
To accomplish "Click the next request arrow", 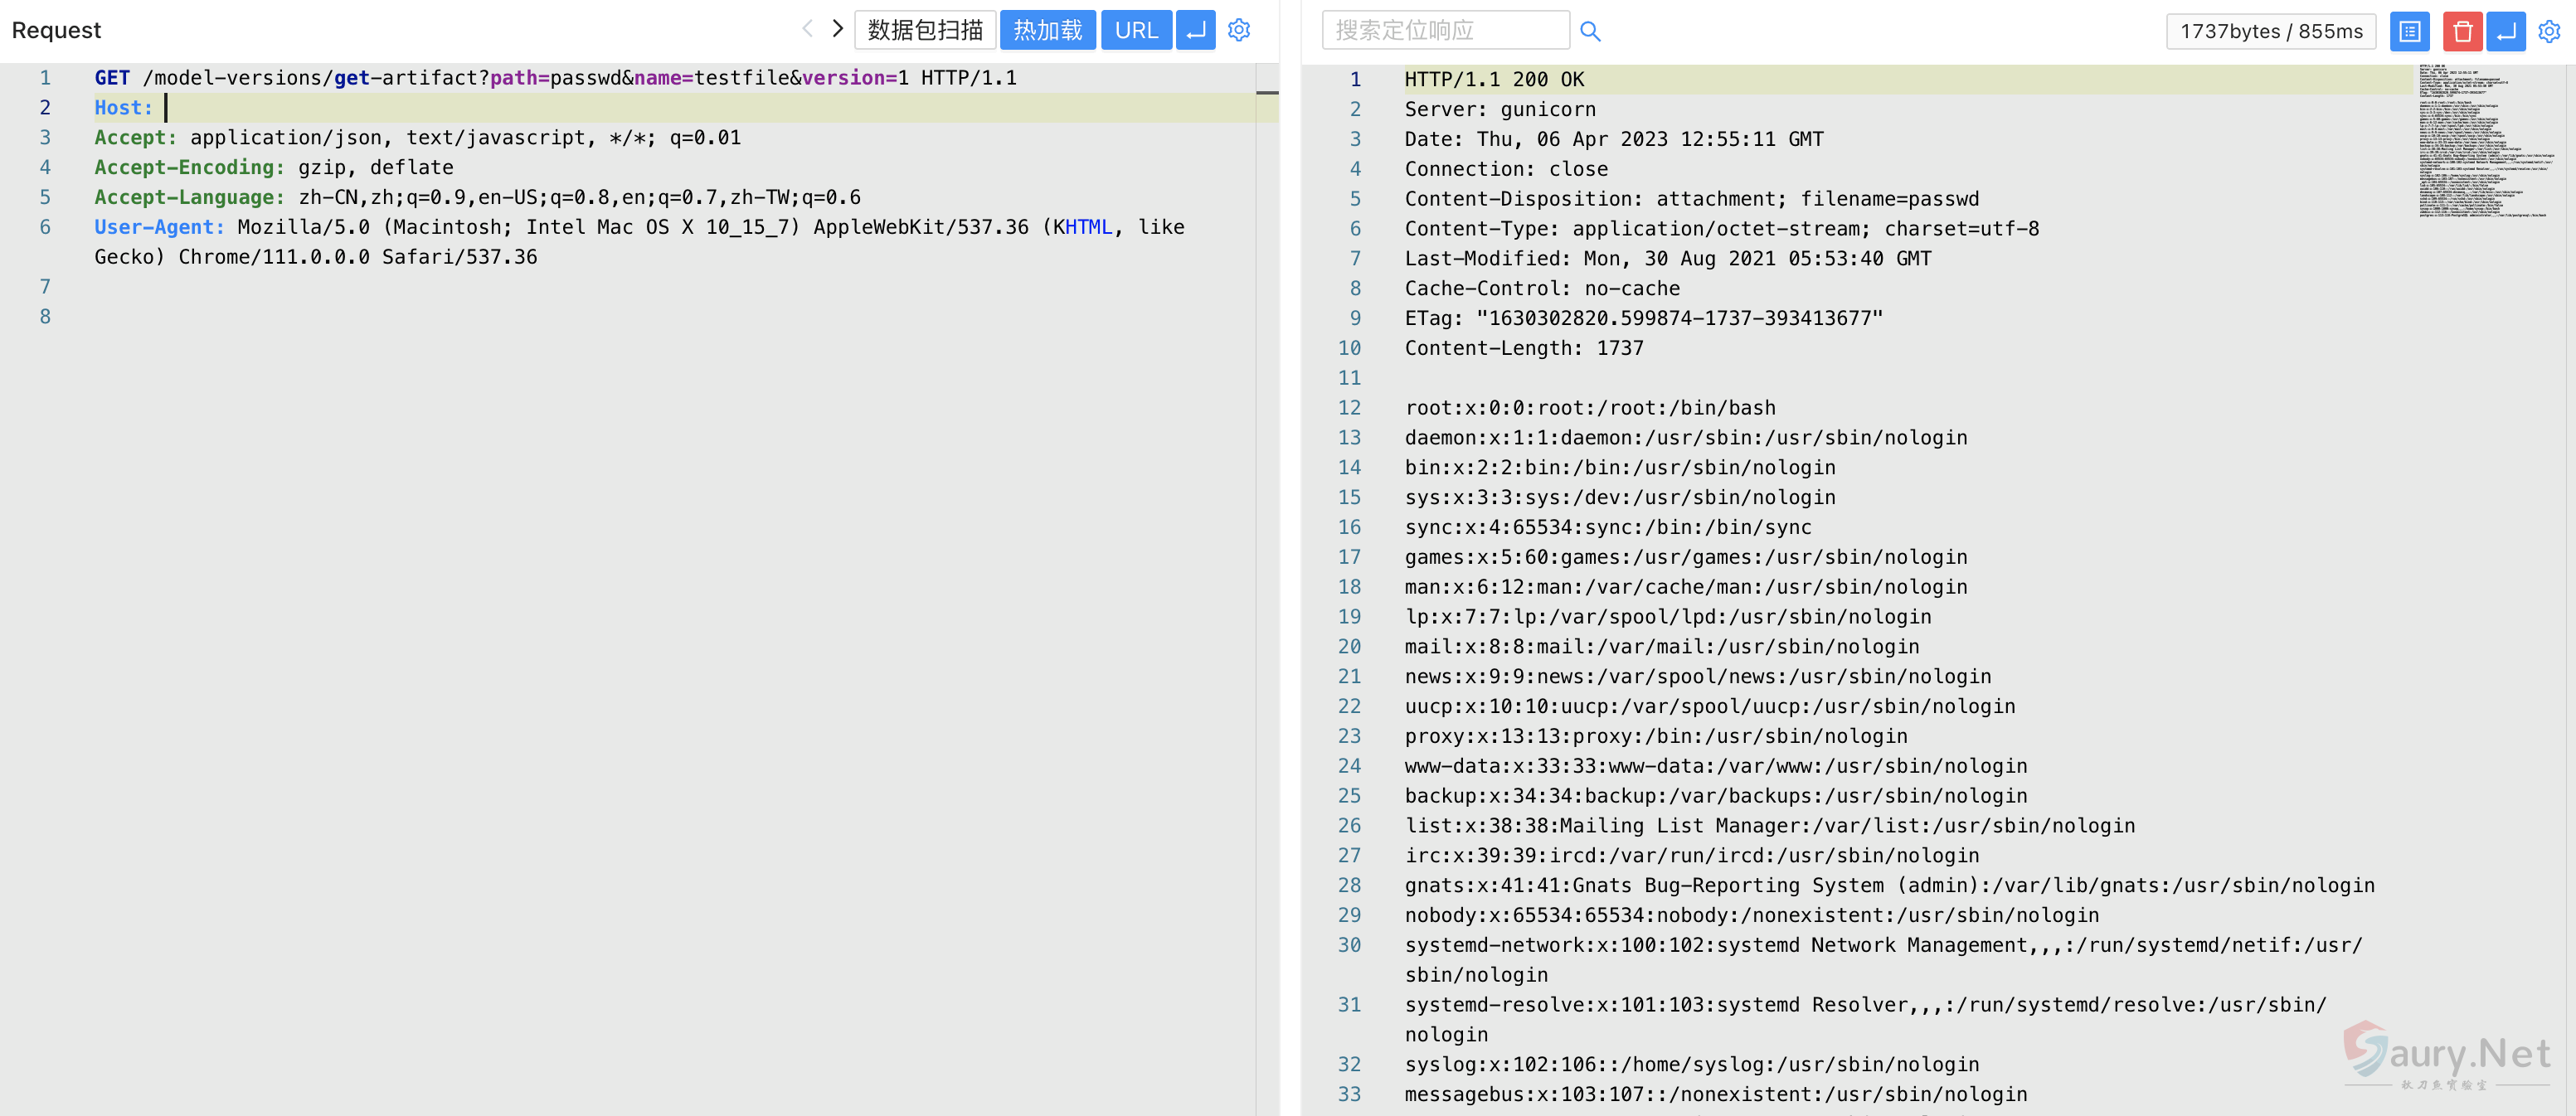I will point(838,29).
